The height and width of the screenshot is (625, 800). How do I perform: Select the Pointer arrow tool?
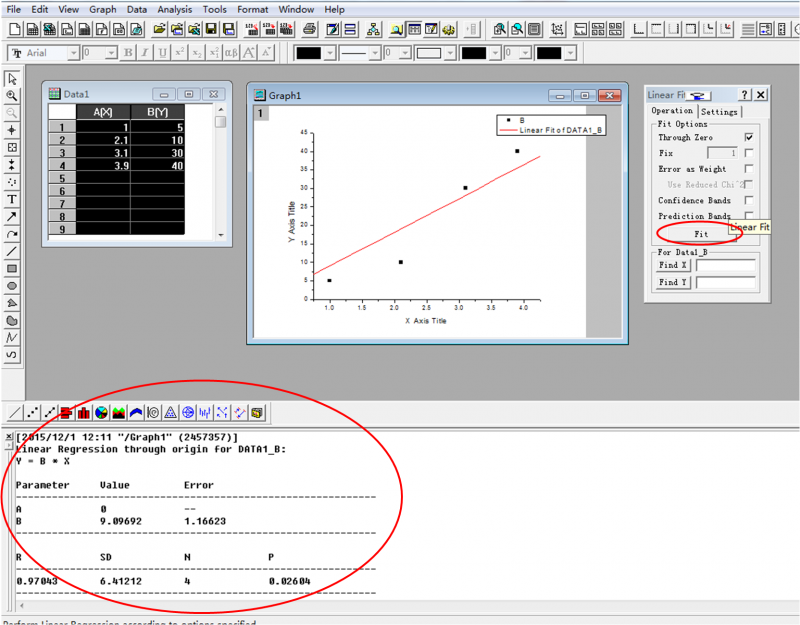tap(12, 78)
